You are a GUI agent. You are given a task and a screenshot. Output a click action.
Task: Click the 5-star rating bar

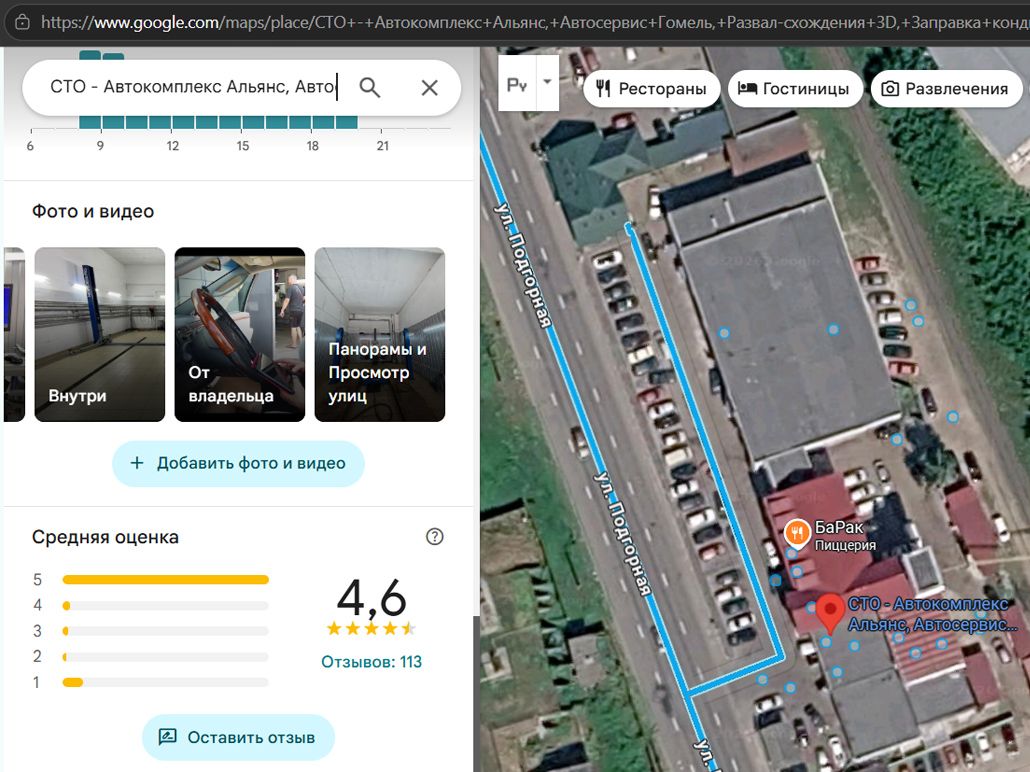[x=166, y=579]
